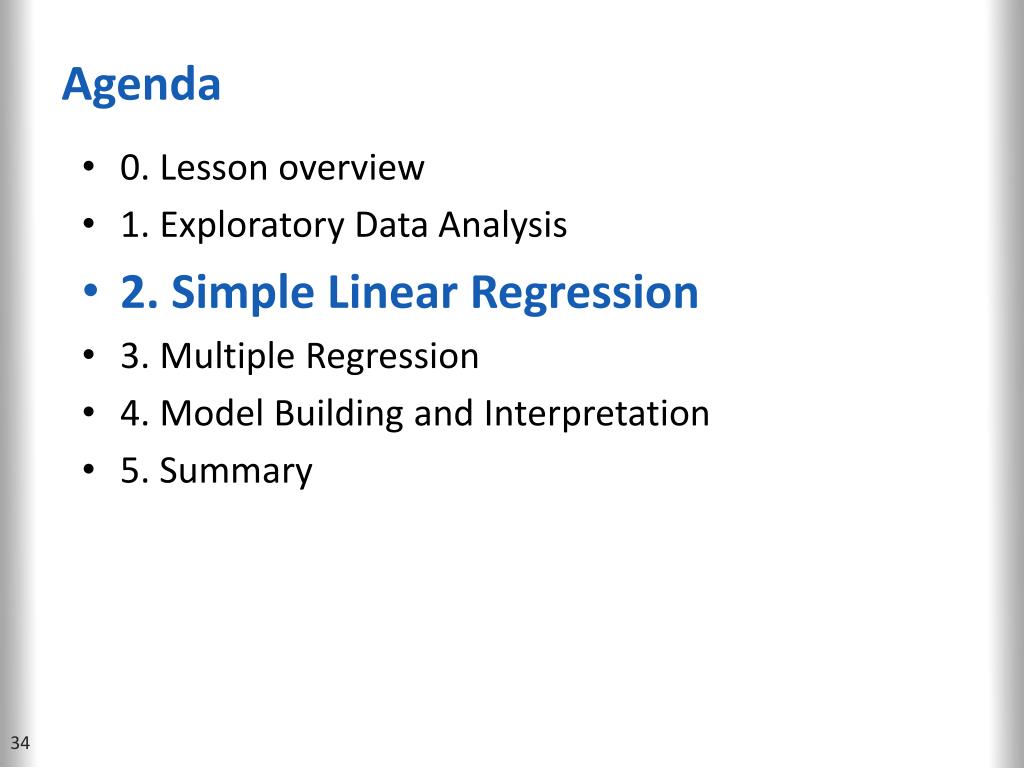Select the Summary agenda item

(216, 472)
